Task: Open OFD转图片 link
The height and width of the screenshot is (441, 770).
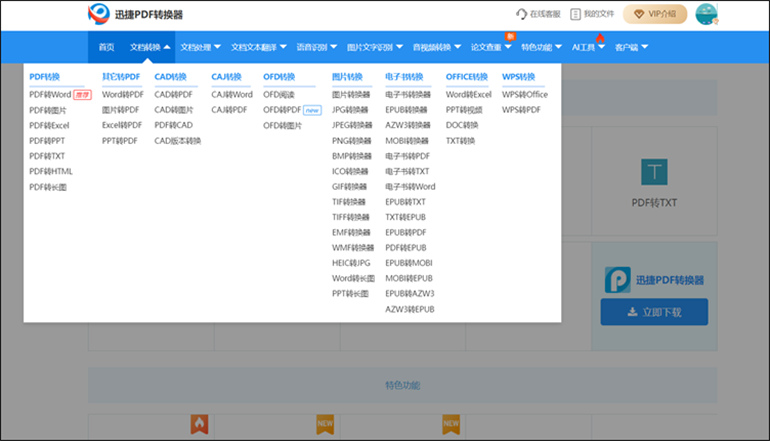Action: 282,125
